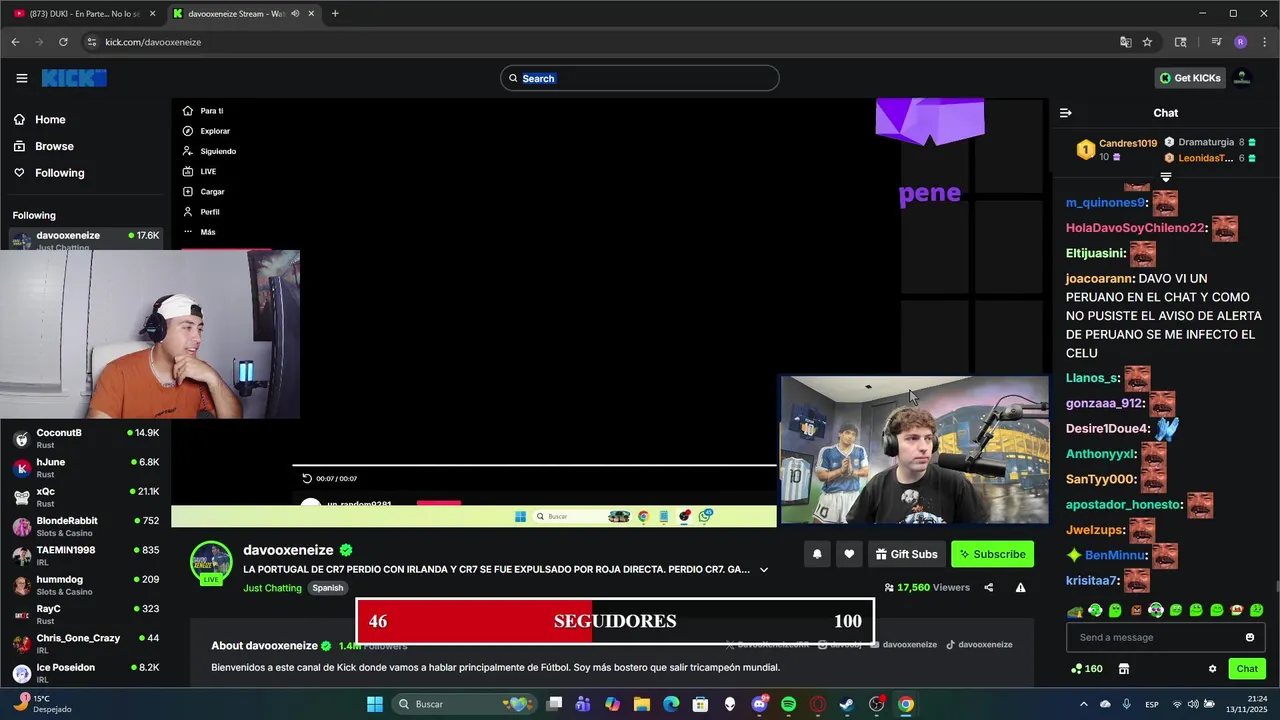Follow the channel with heart button
The image size is (1280, 720).
pyautogui.click(x=849, y=554)
